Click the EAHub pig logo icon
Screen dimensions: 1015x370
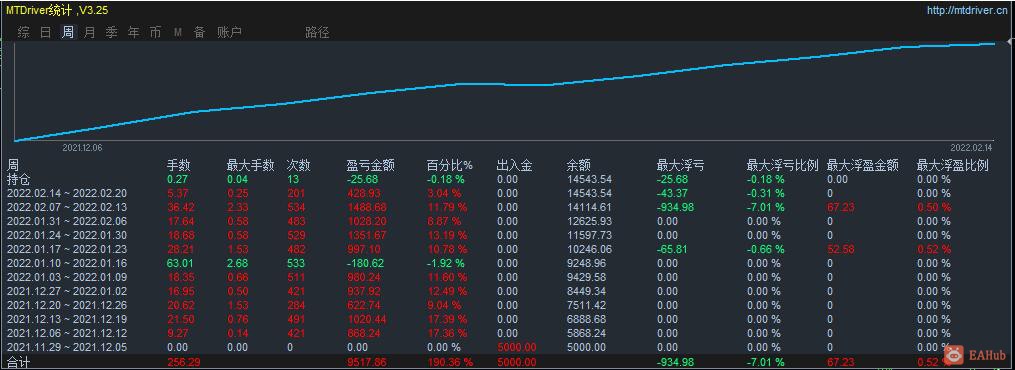point(954,354)
